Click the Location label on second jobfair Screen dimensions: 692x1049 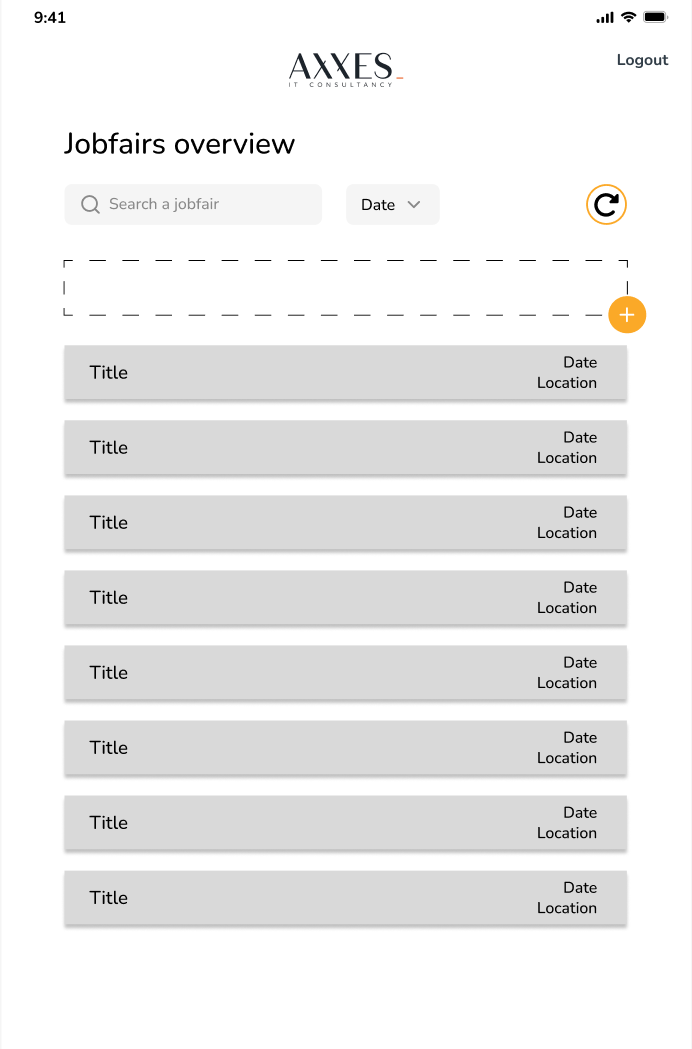(x=567, y=458)
